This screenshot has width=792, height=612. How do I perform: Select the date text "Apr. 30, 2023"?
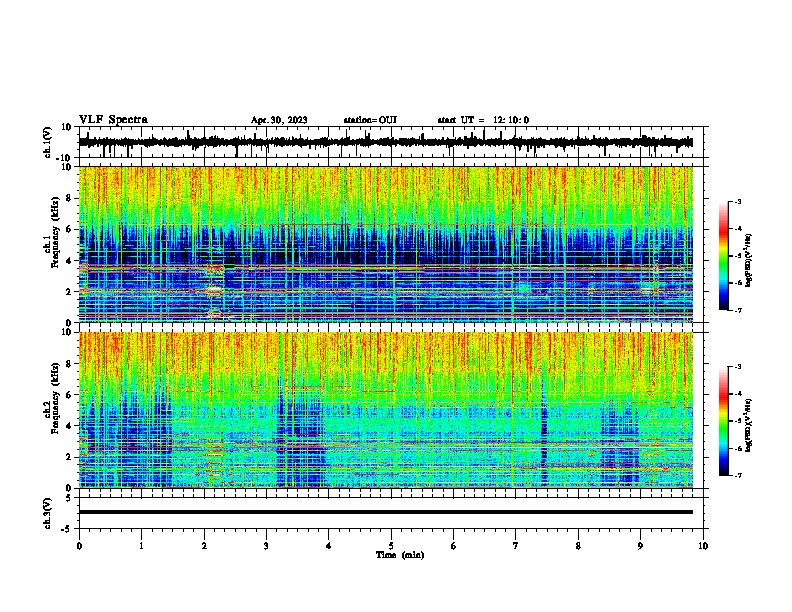[279, 120]
